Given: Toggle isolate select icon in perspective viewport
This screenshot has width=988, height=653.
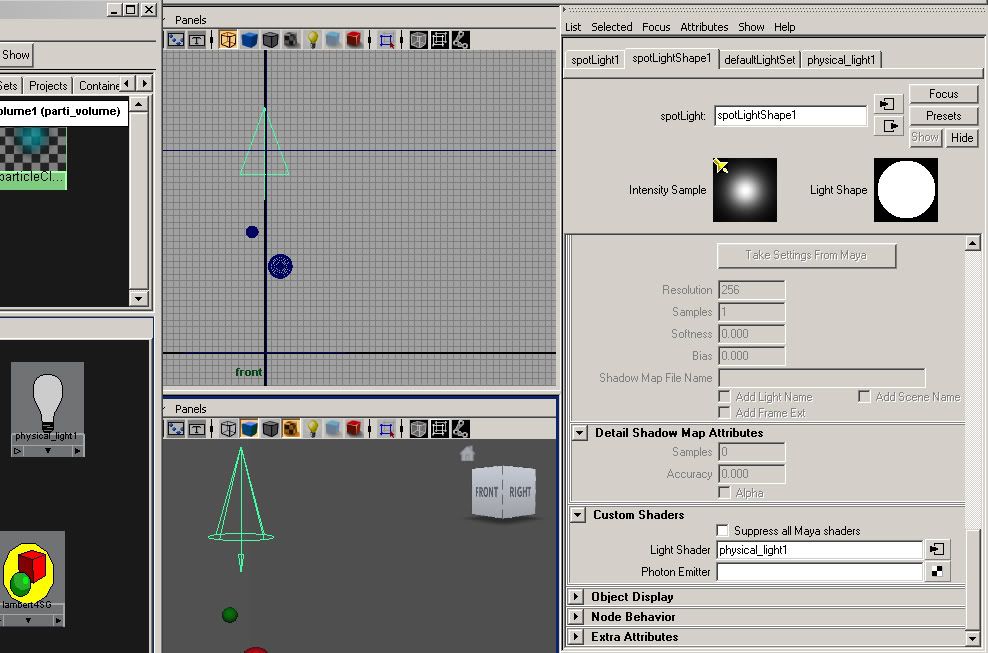Looking at the screenshot, I should tap(387, 429).
